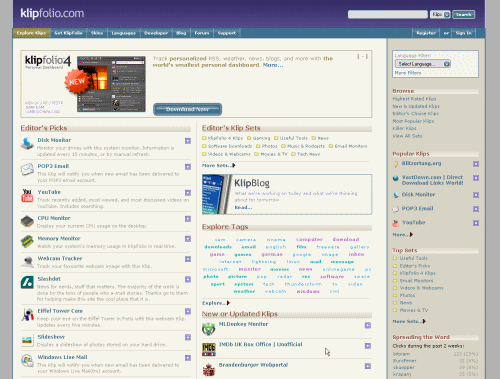
Task: Open the Get KlipFolio tab
Action: click(68, 33)
